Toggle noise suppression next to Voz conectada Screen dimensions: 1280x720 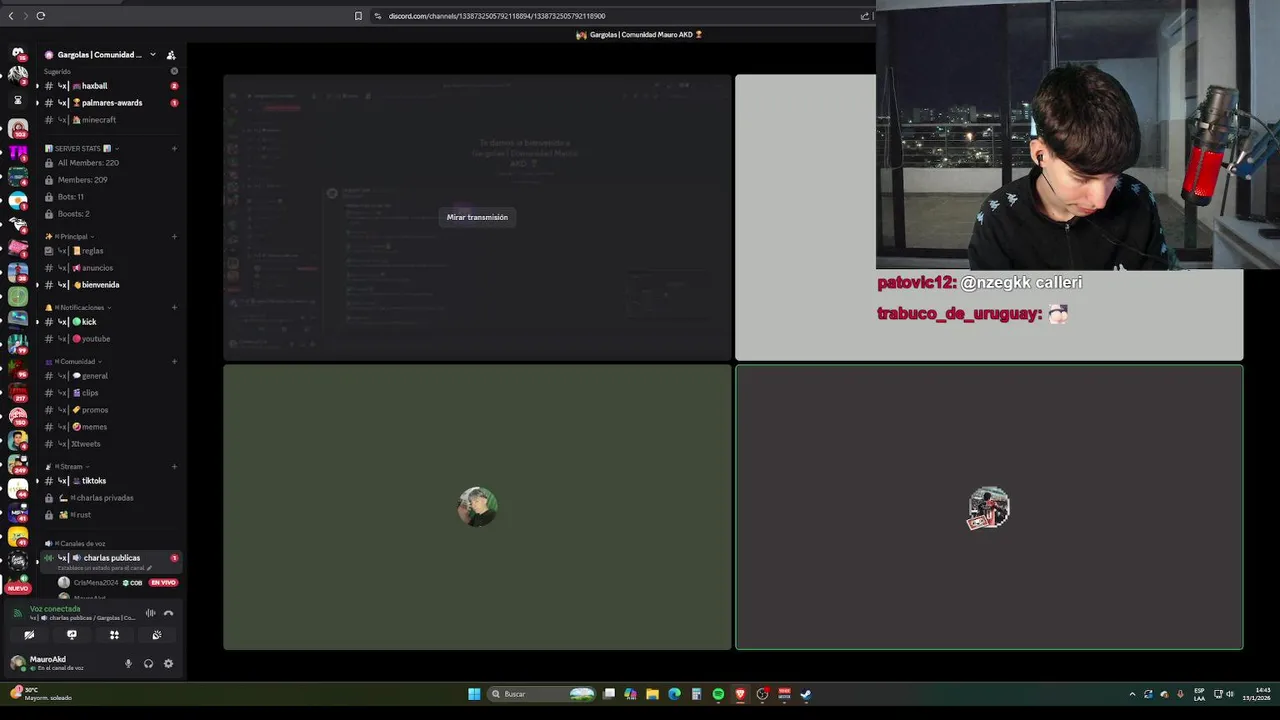150,613
